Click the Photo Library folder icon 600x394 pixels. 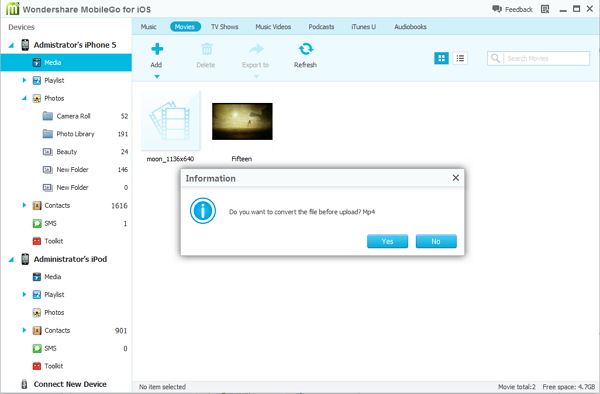47,134
